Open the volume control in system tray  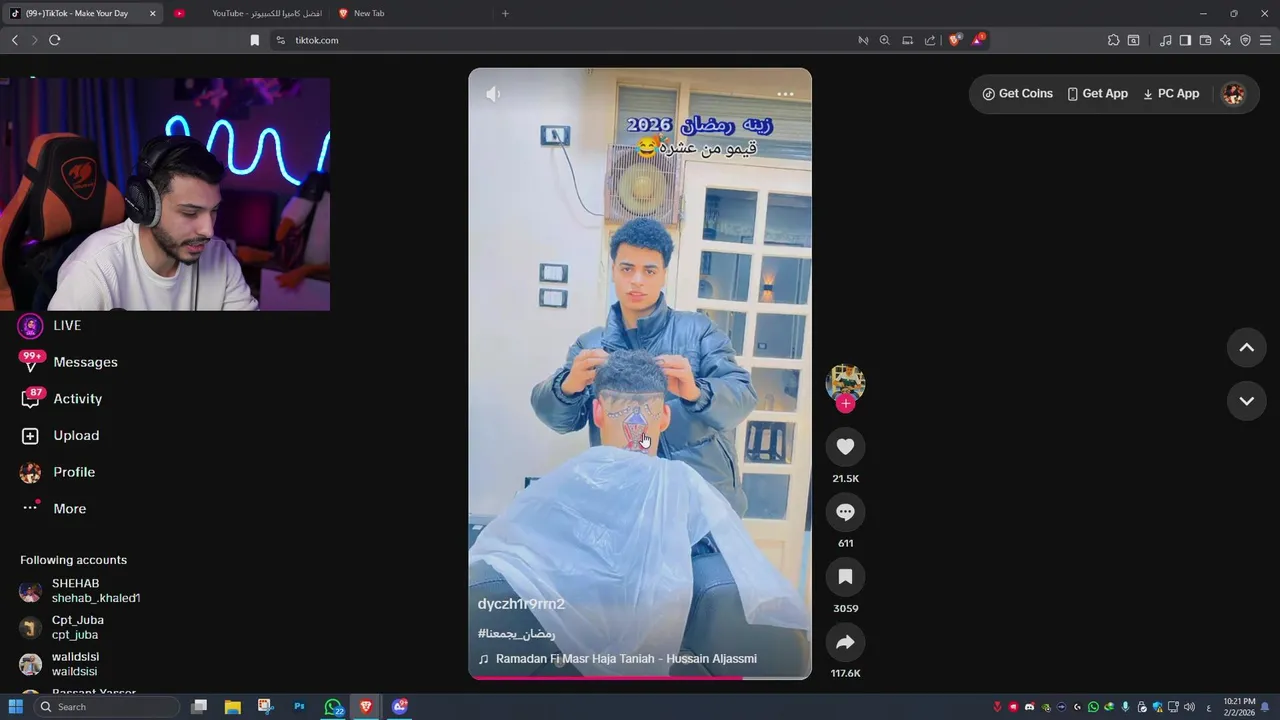[x=1189, y=707]
